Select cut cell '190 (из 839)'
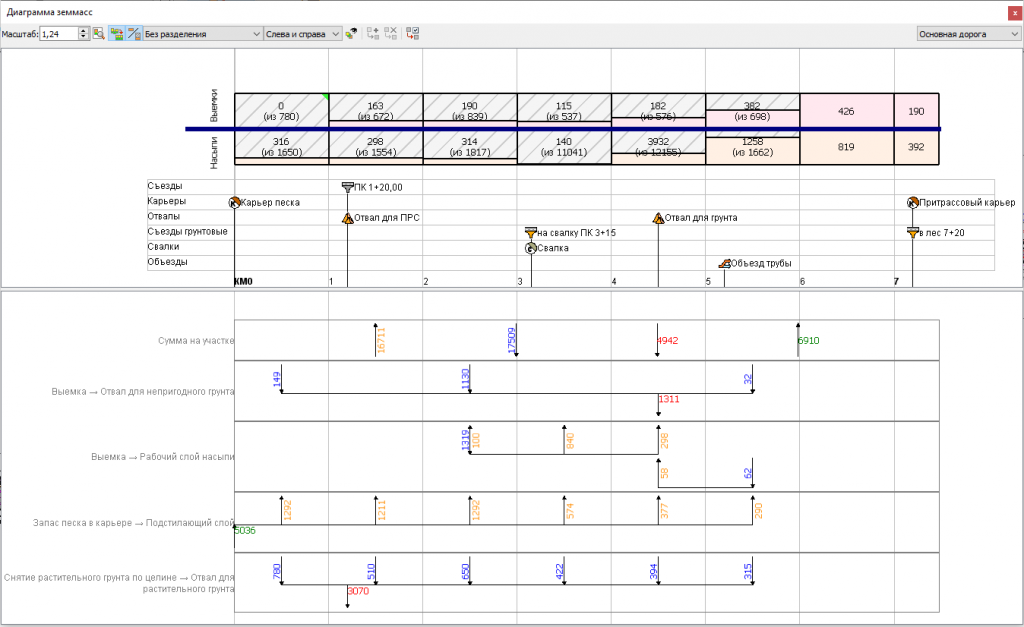1024x627 pixels. point(470,111)
